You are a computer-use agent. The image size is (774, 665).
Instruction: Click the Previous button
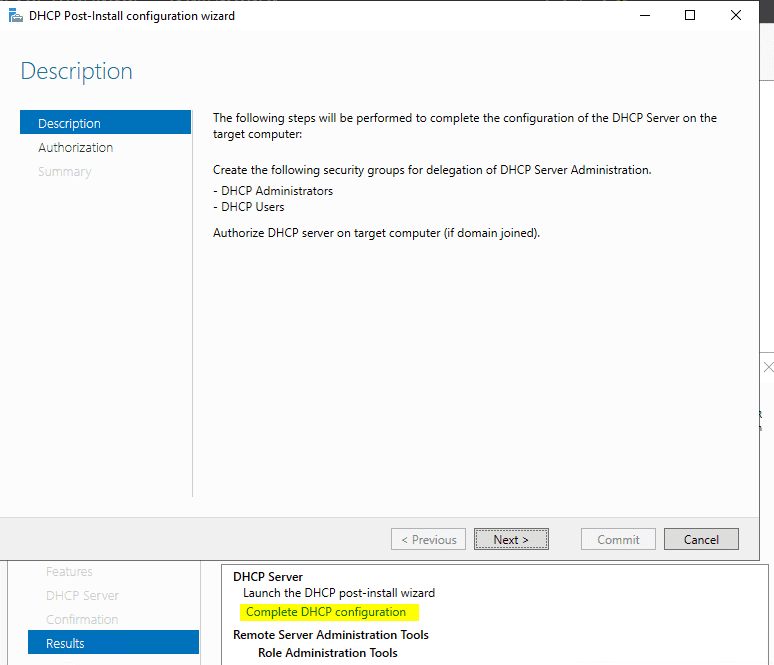pos(428,539)
